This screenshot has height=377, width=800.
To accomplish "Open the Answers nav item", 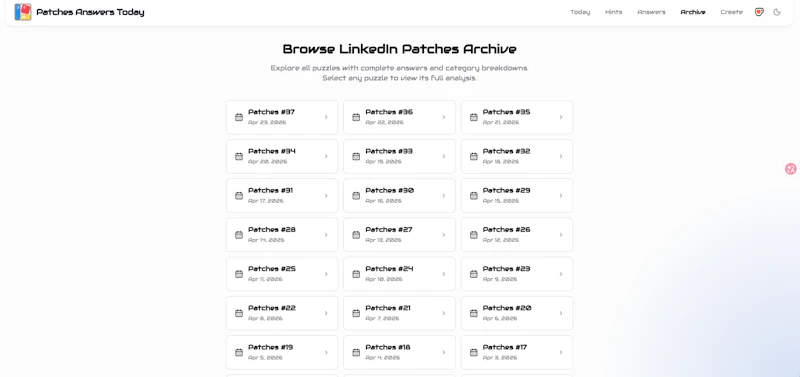I will pos(652,12).
